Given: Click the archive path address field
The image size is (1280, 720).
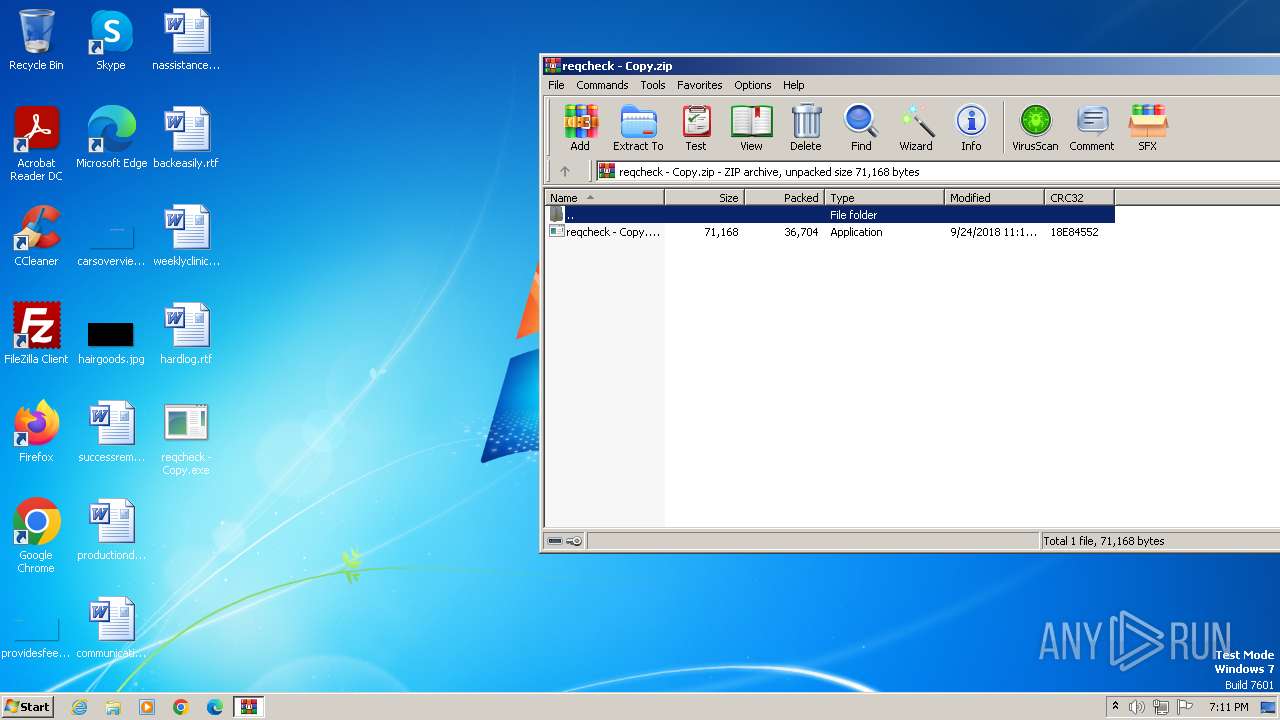Looking at the screenshot, I should (x=937, y=171).
